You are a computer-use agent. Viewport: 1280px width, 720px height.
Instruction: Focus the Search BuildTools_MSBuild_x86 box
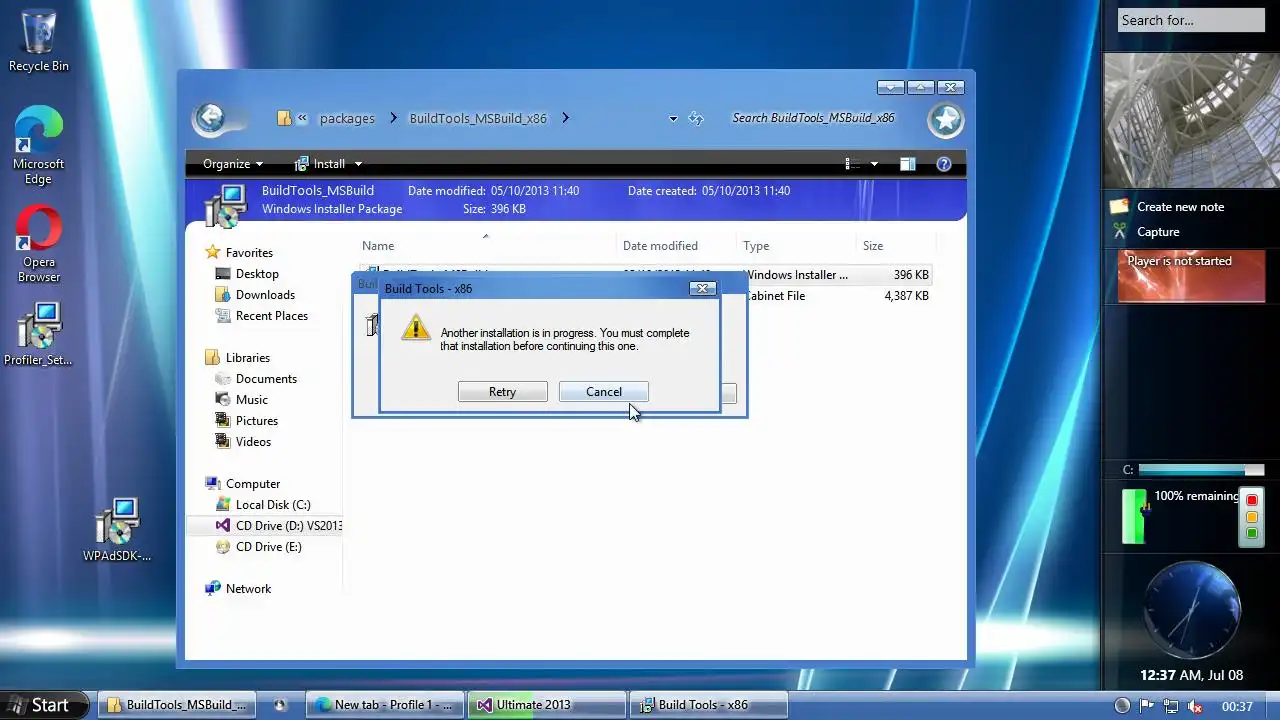click(813, 118)
